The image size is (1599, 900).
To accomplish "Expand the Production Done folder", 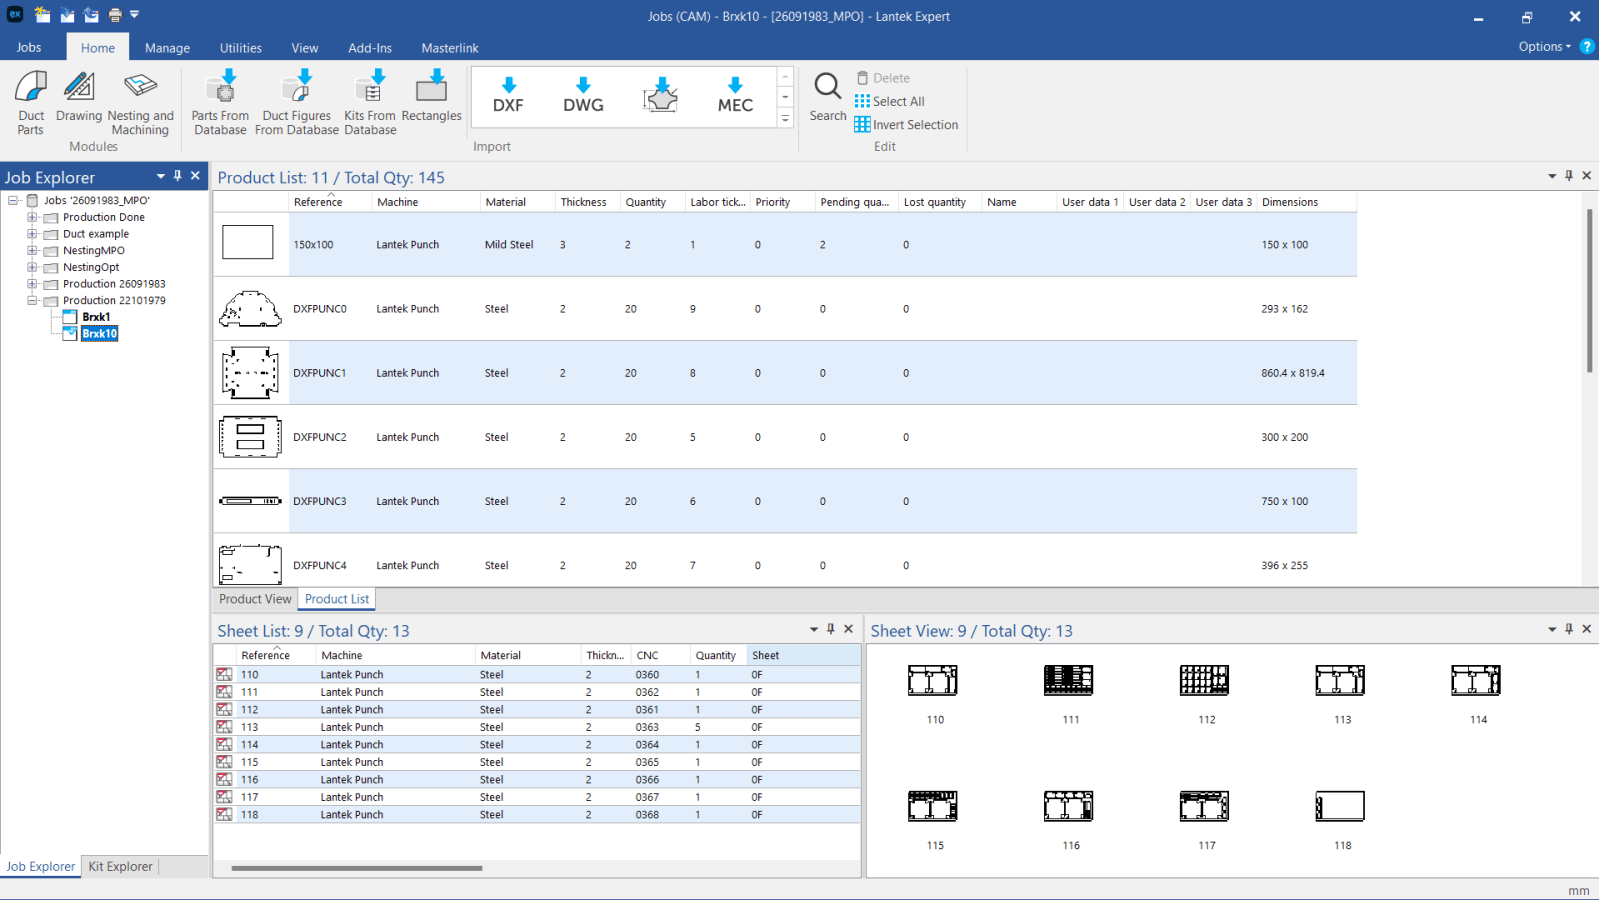I will pos(32,217).
